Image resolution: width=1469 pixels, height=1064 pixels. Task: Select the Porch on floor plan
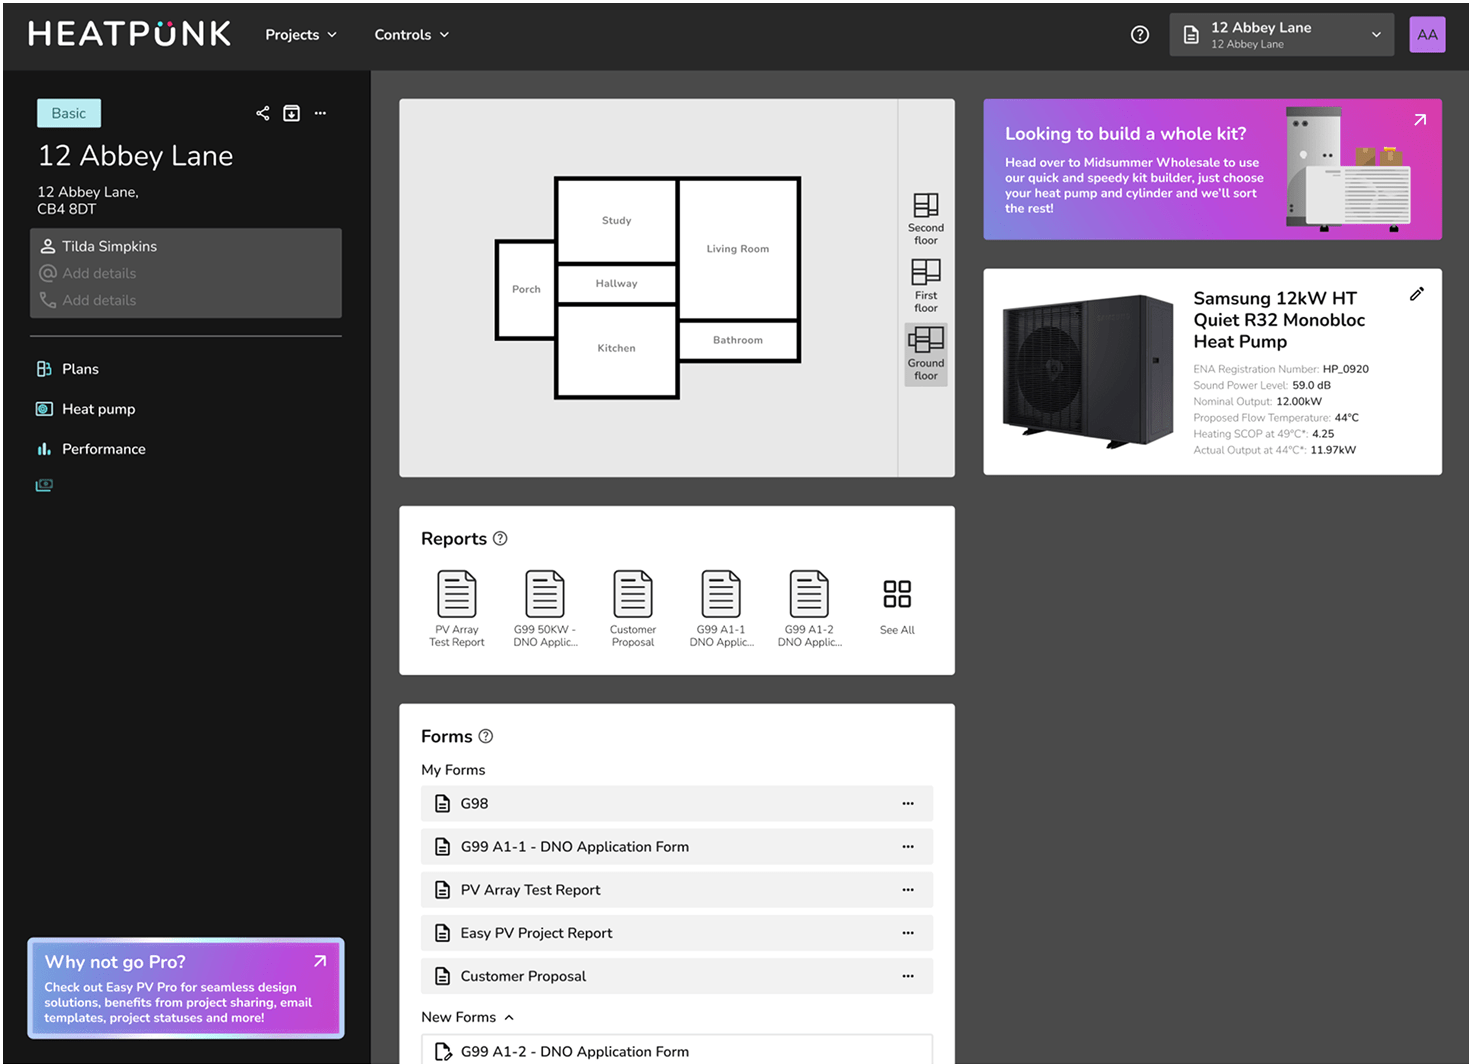pos(526,289)
